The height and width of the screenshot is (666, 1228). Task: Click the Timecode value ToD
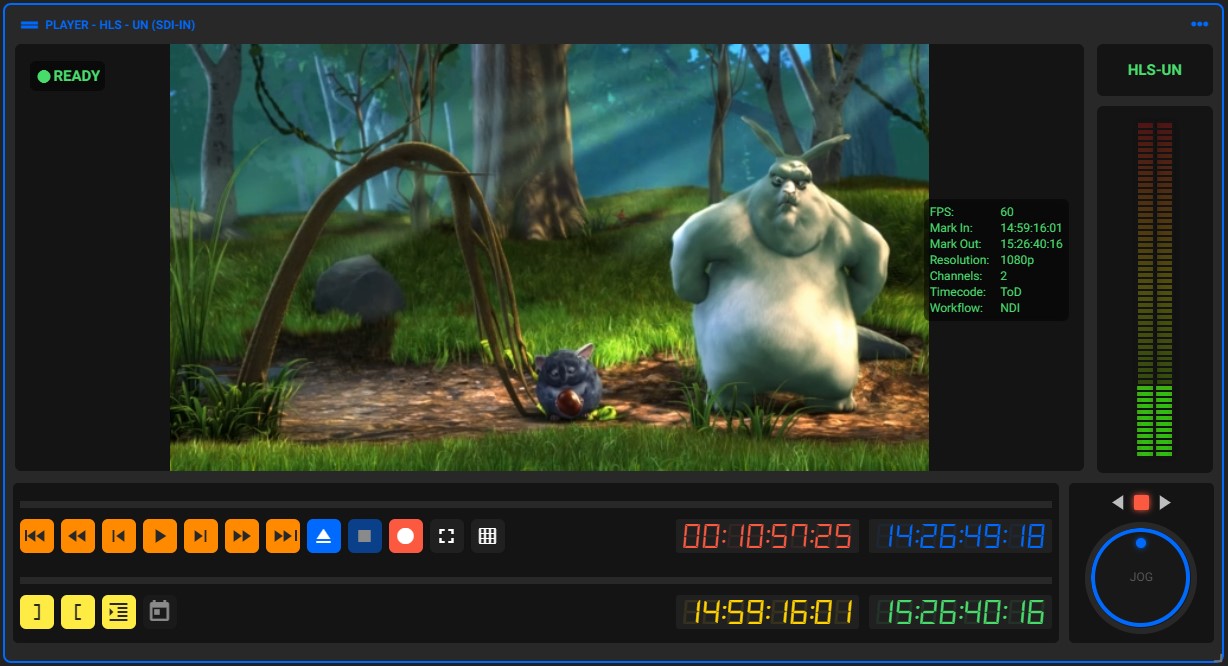[x=1011, y=292]
